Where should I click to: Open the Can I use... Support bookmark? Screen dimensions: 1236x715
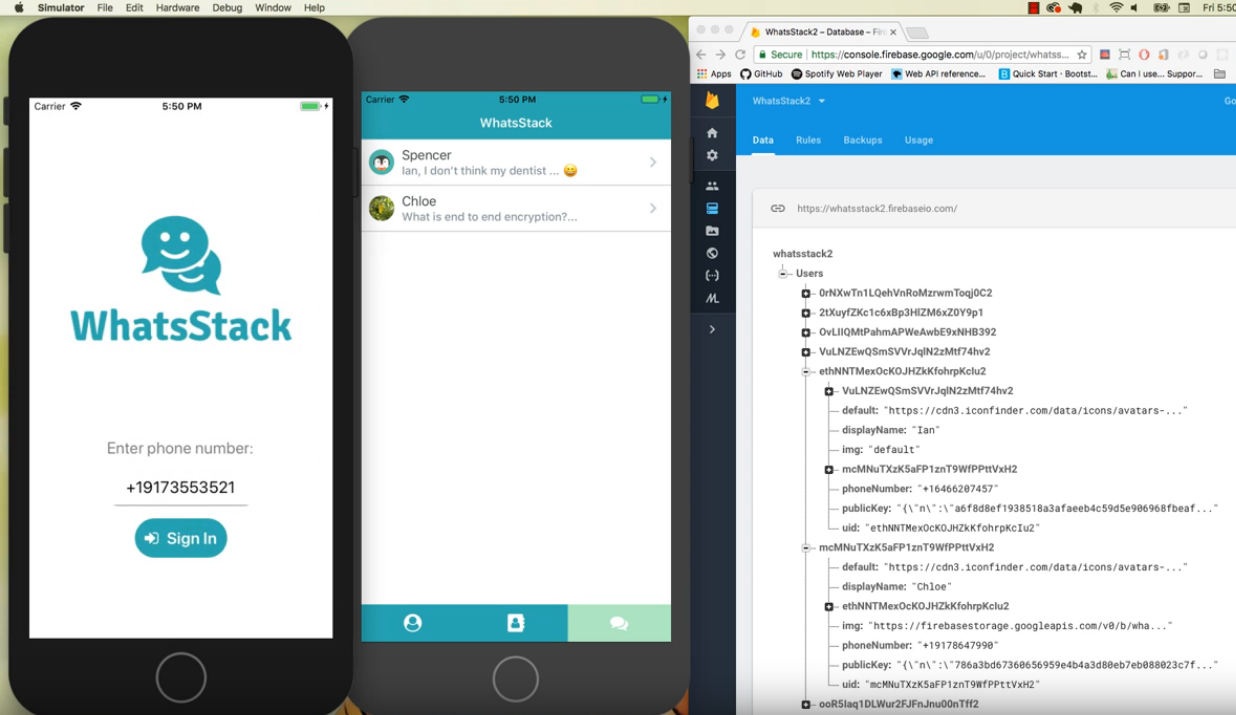pos(1155,74)
